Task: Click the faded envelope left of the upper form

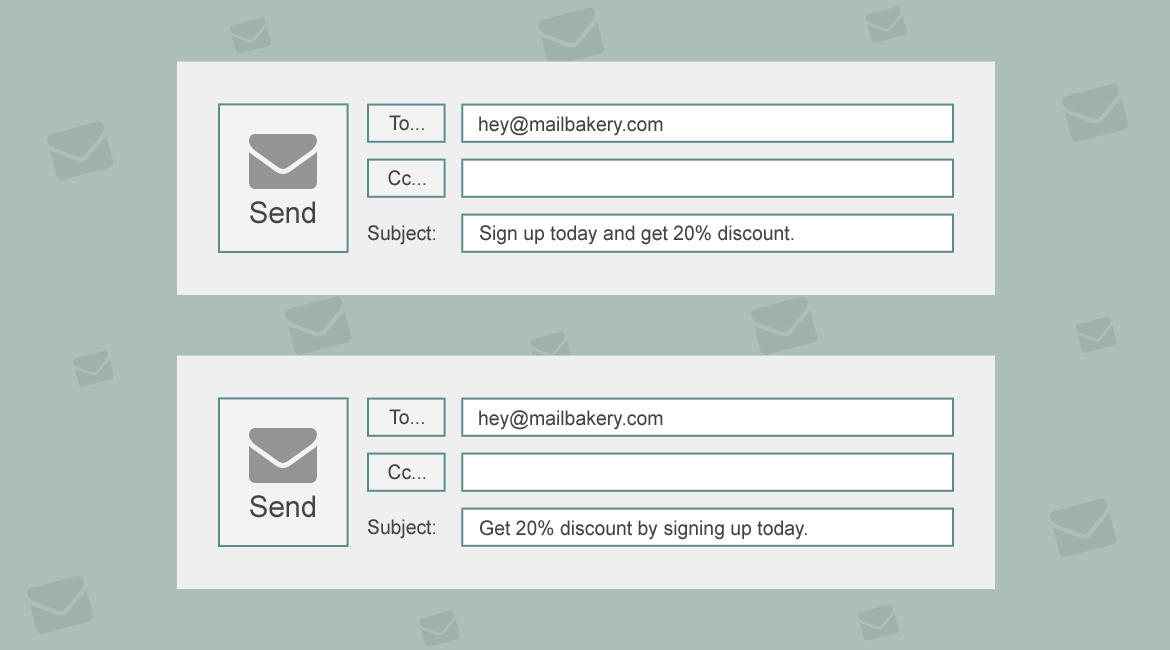Action: 80,151
